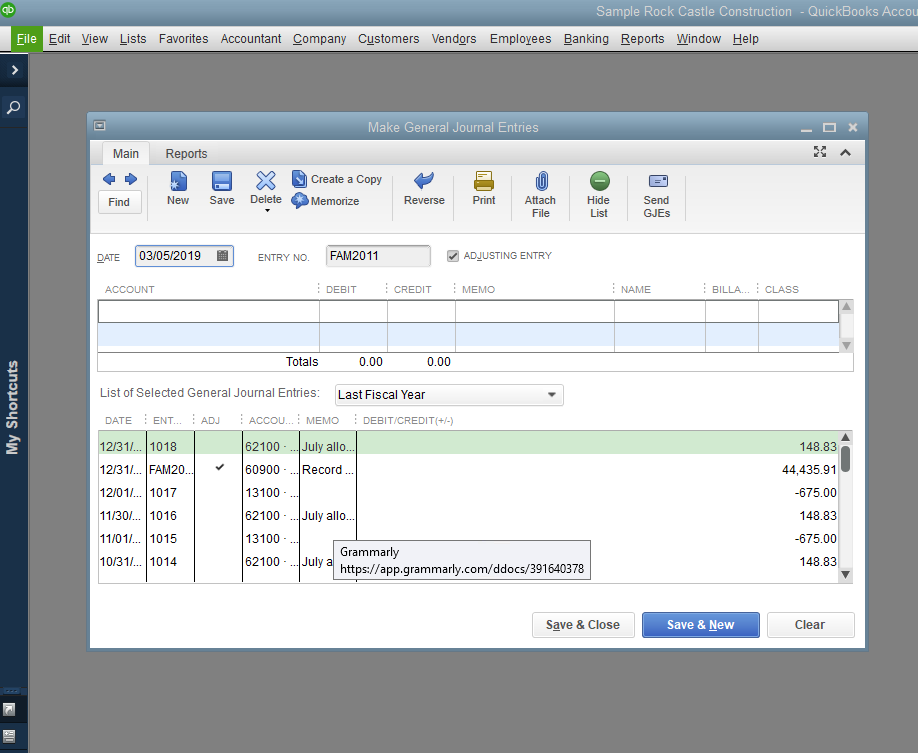Open the Last Fiscal Year dropdown
918x753 pixels.
point(551,395)
